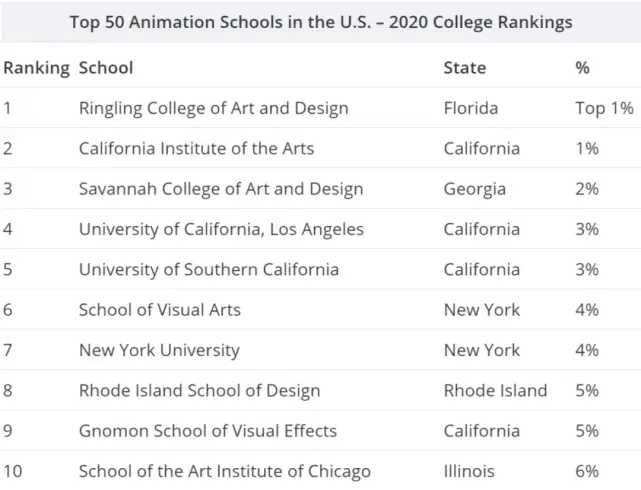Select University of California, Los Angeles

click(x=221, y=229)
